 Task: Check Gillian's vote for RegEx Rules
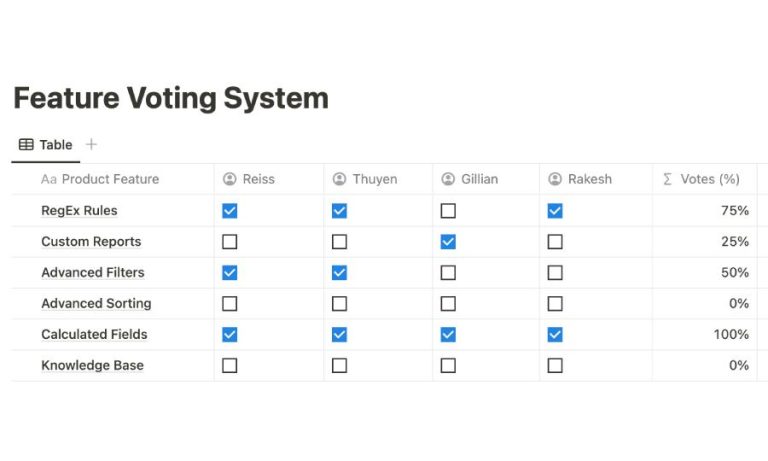coord(448,211)
